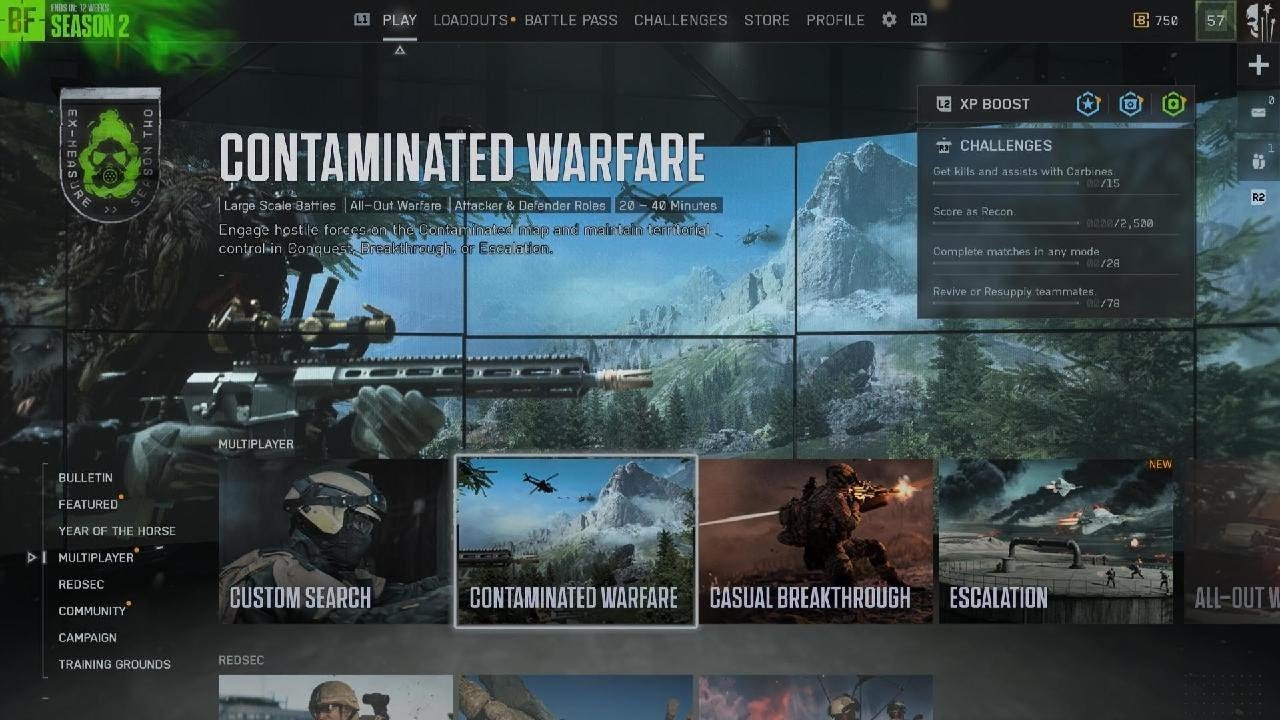Jump to Redsec in the sidebar
This screenshot has width=1280, height=720.
[81, 585]
